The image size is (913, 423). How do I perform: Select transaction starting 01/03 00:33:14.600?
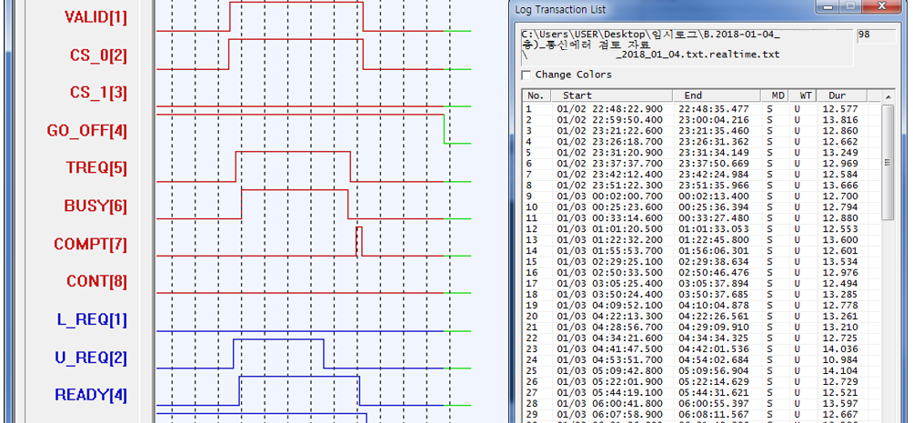tap(702, 218)
